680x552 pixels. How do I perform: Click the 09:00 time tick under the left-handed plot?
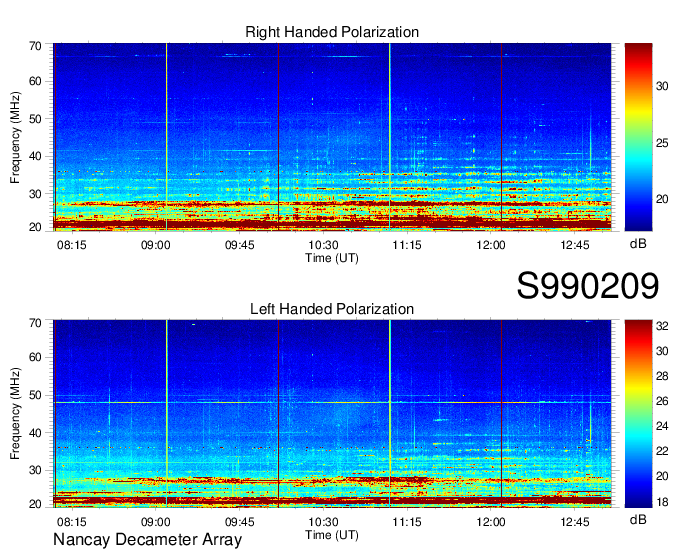click(155, 522)
